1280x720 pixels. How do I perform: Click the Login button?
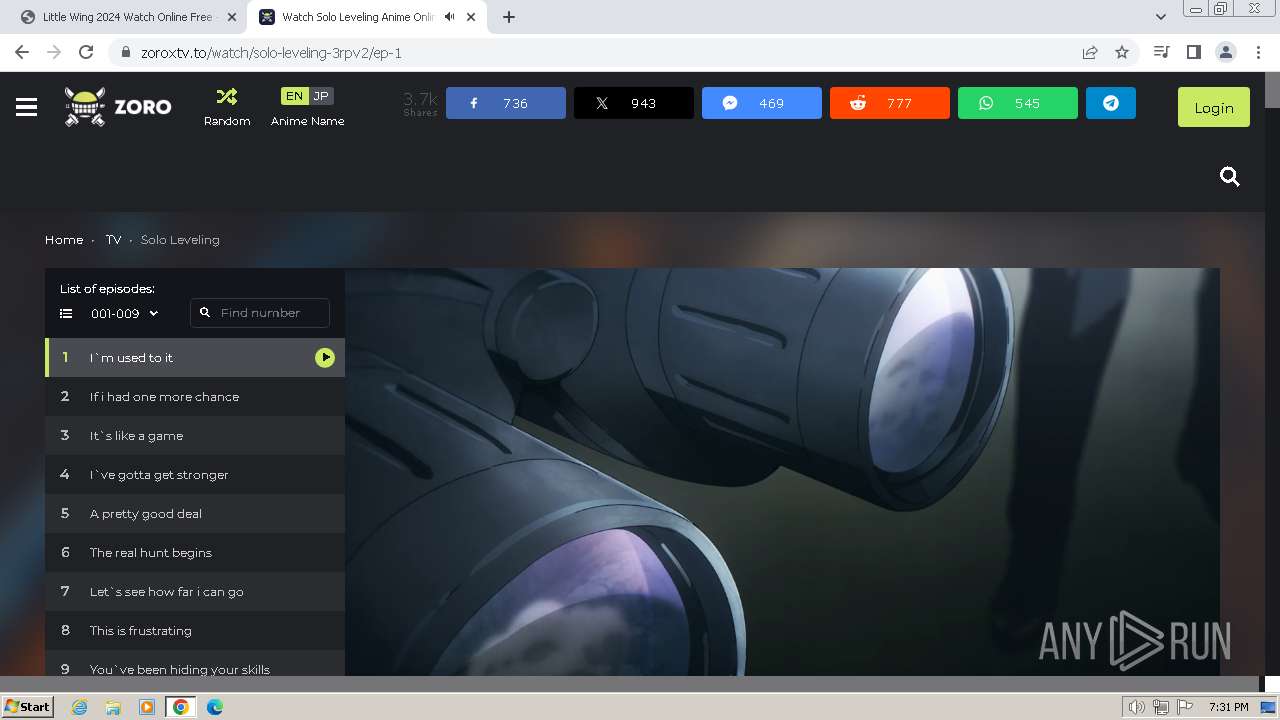pos(1214,107)
